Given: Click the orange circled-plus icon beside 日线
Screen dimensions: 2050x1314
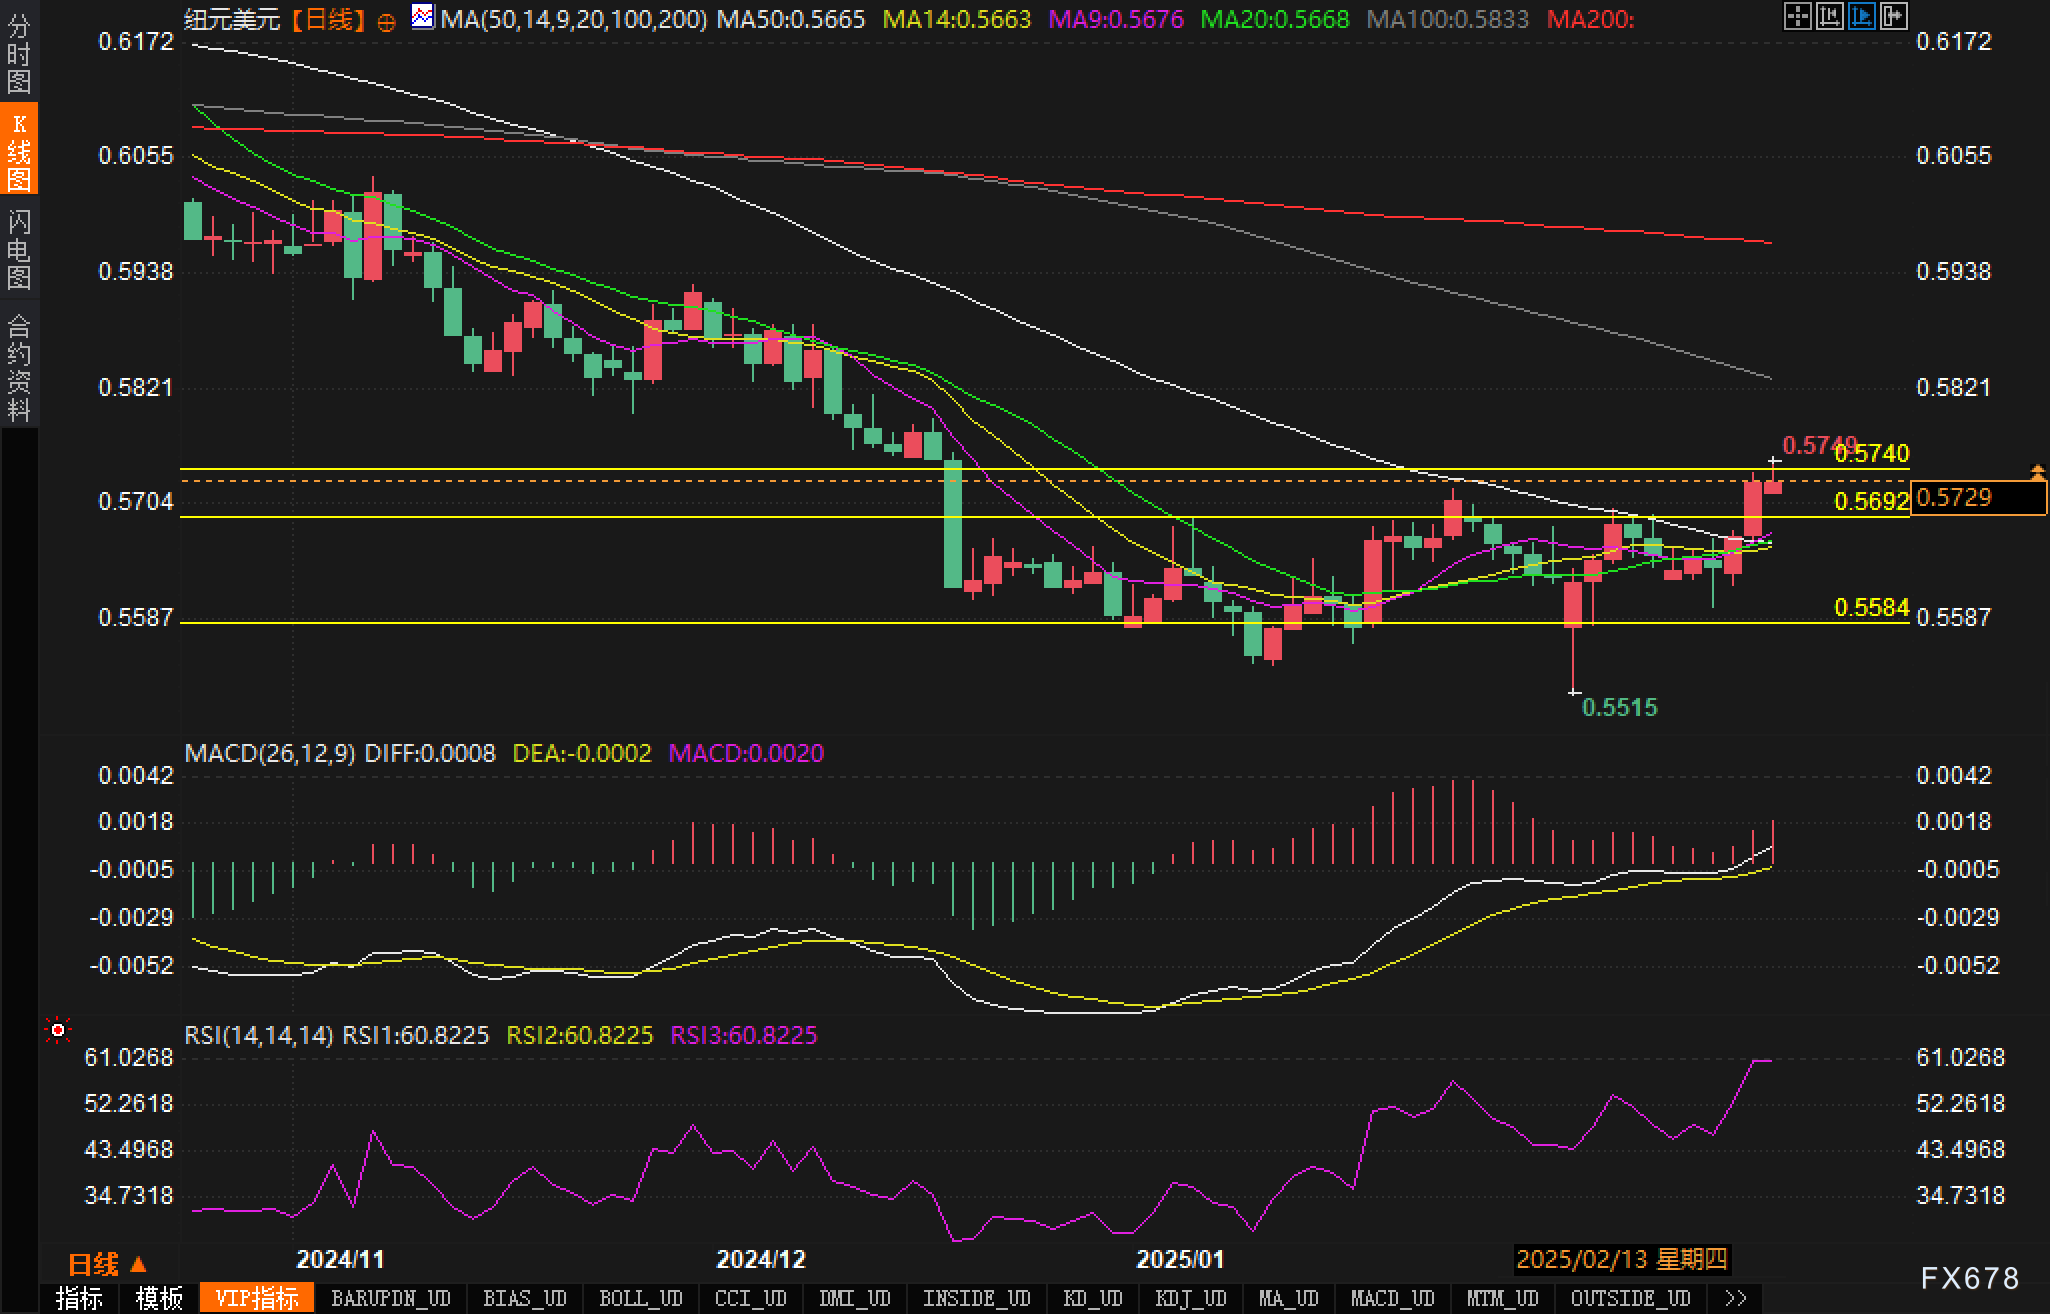Looking at the screenshot, I should click(386, 22).
